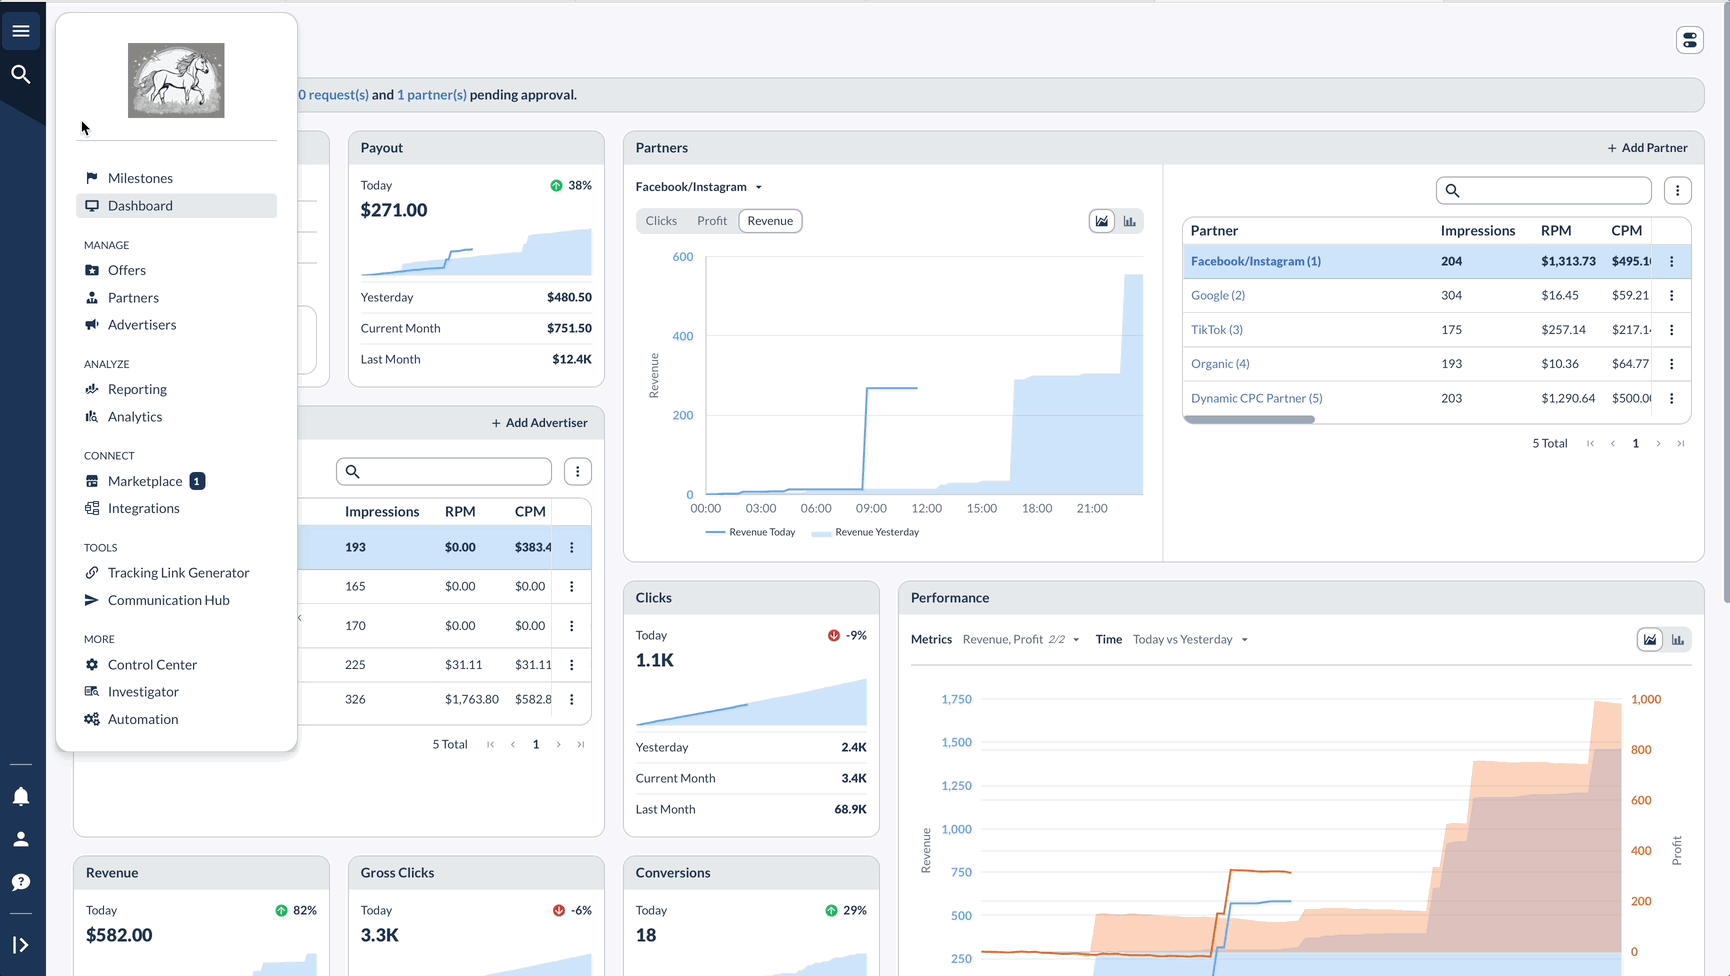Click Add Partner
Screen dimensions: 1730x976
click(1647, 148)
